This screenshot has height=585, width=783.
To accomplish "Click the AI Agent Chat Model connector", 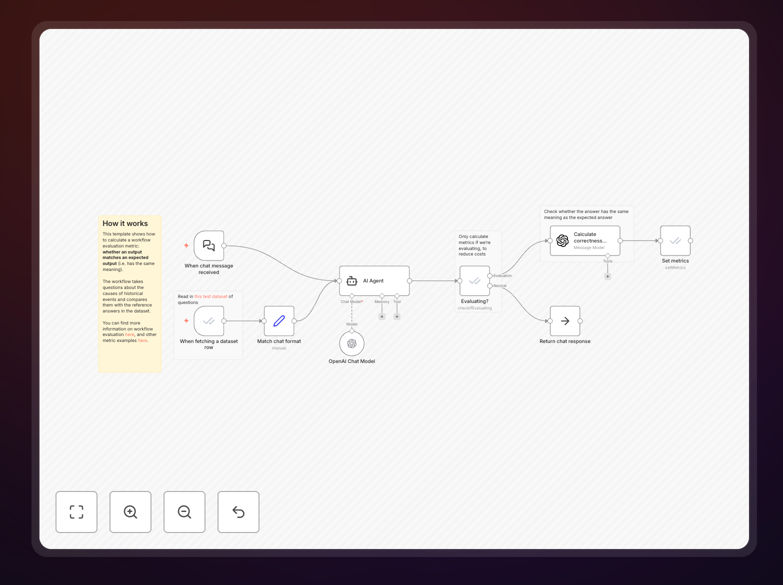I will 352,296.
